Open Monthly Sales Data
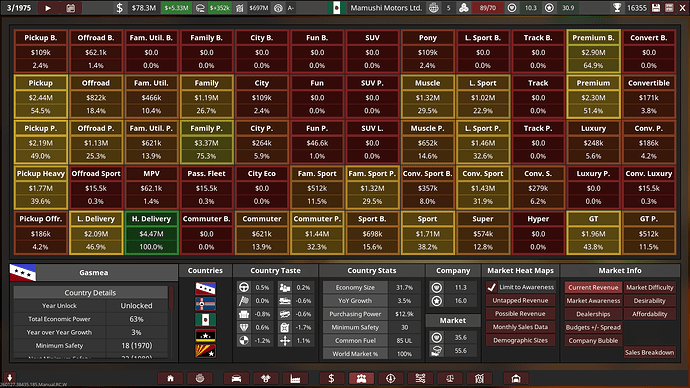The width and height of the screenshot is (690, 388). 520,327
